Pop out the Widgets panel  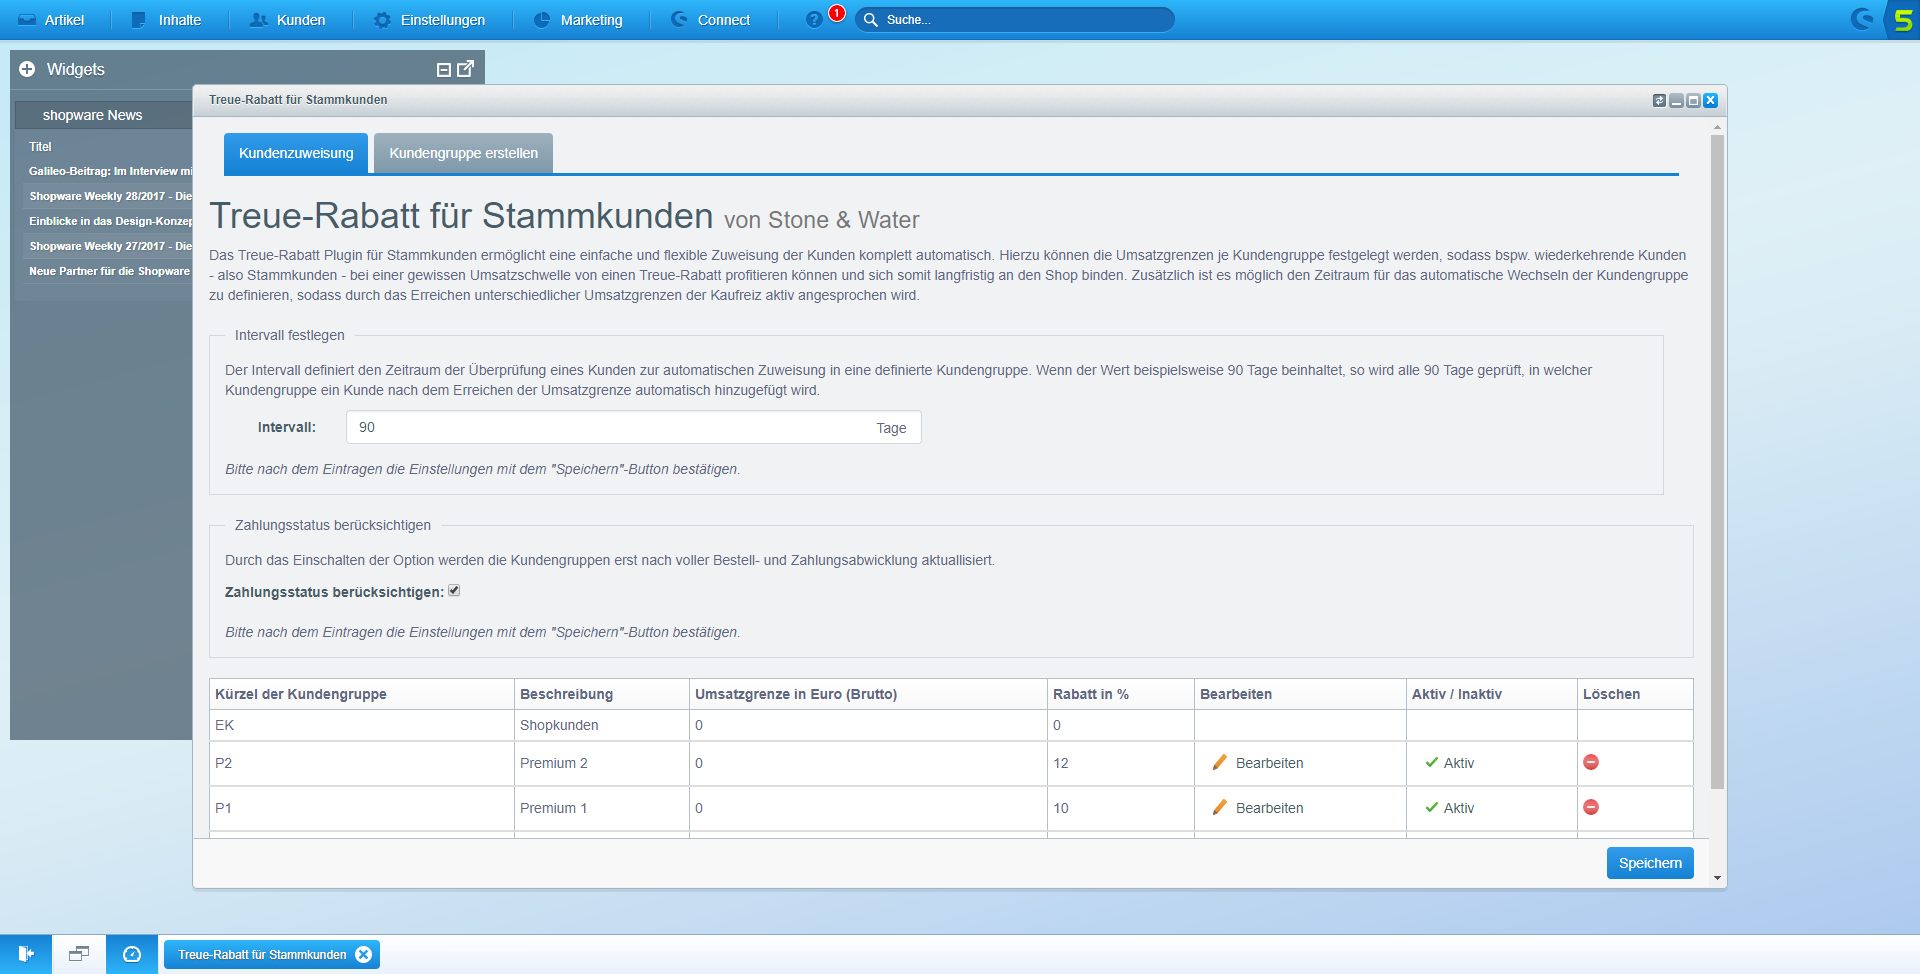click(x=466, y=68)
